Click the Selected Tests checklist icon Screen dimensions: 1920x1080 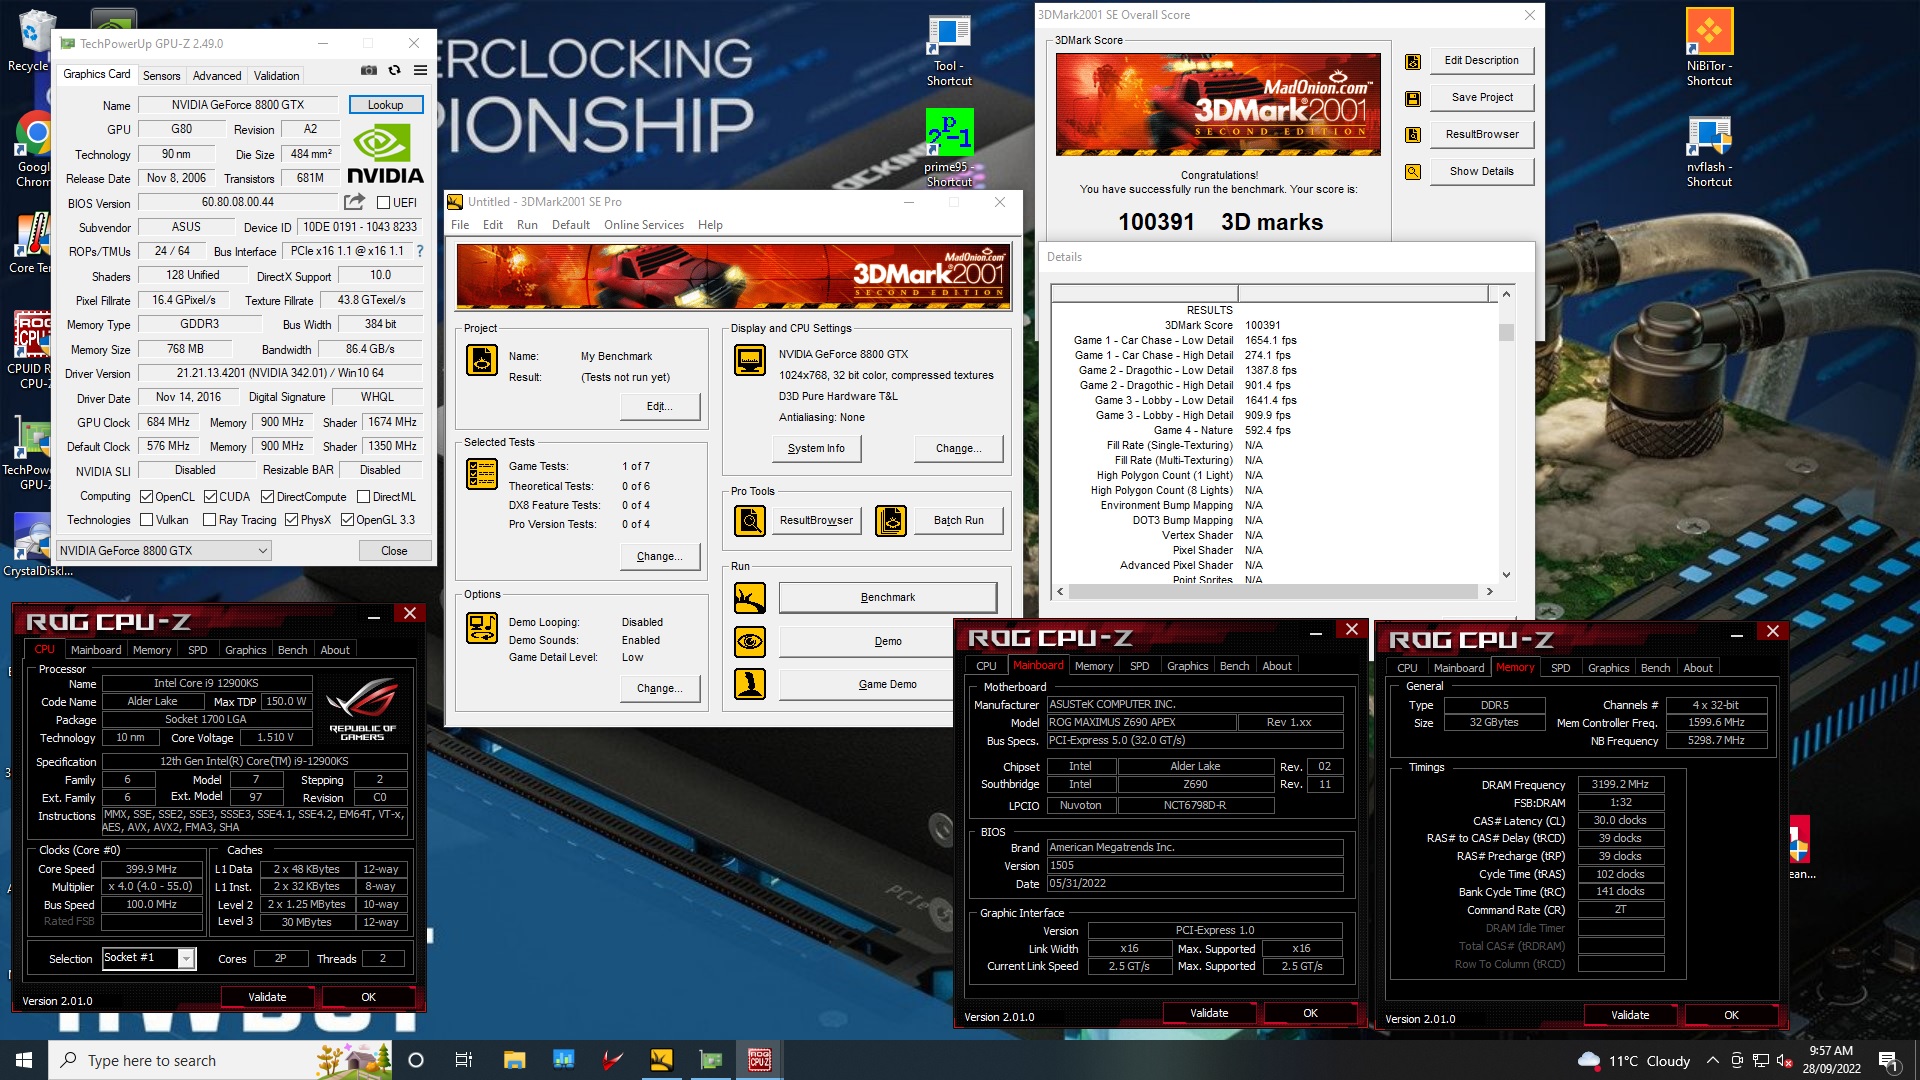(482, 473)
